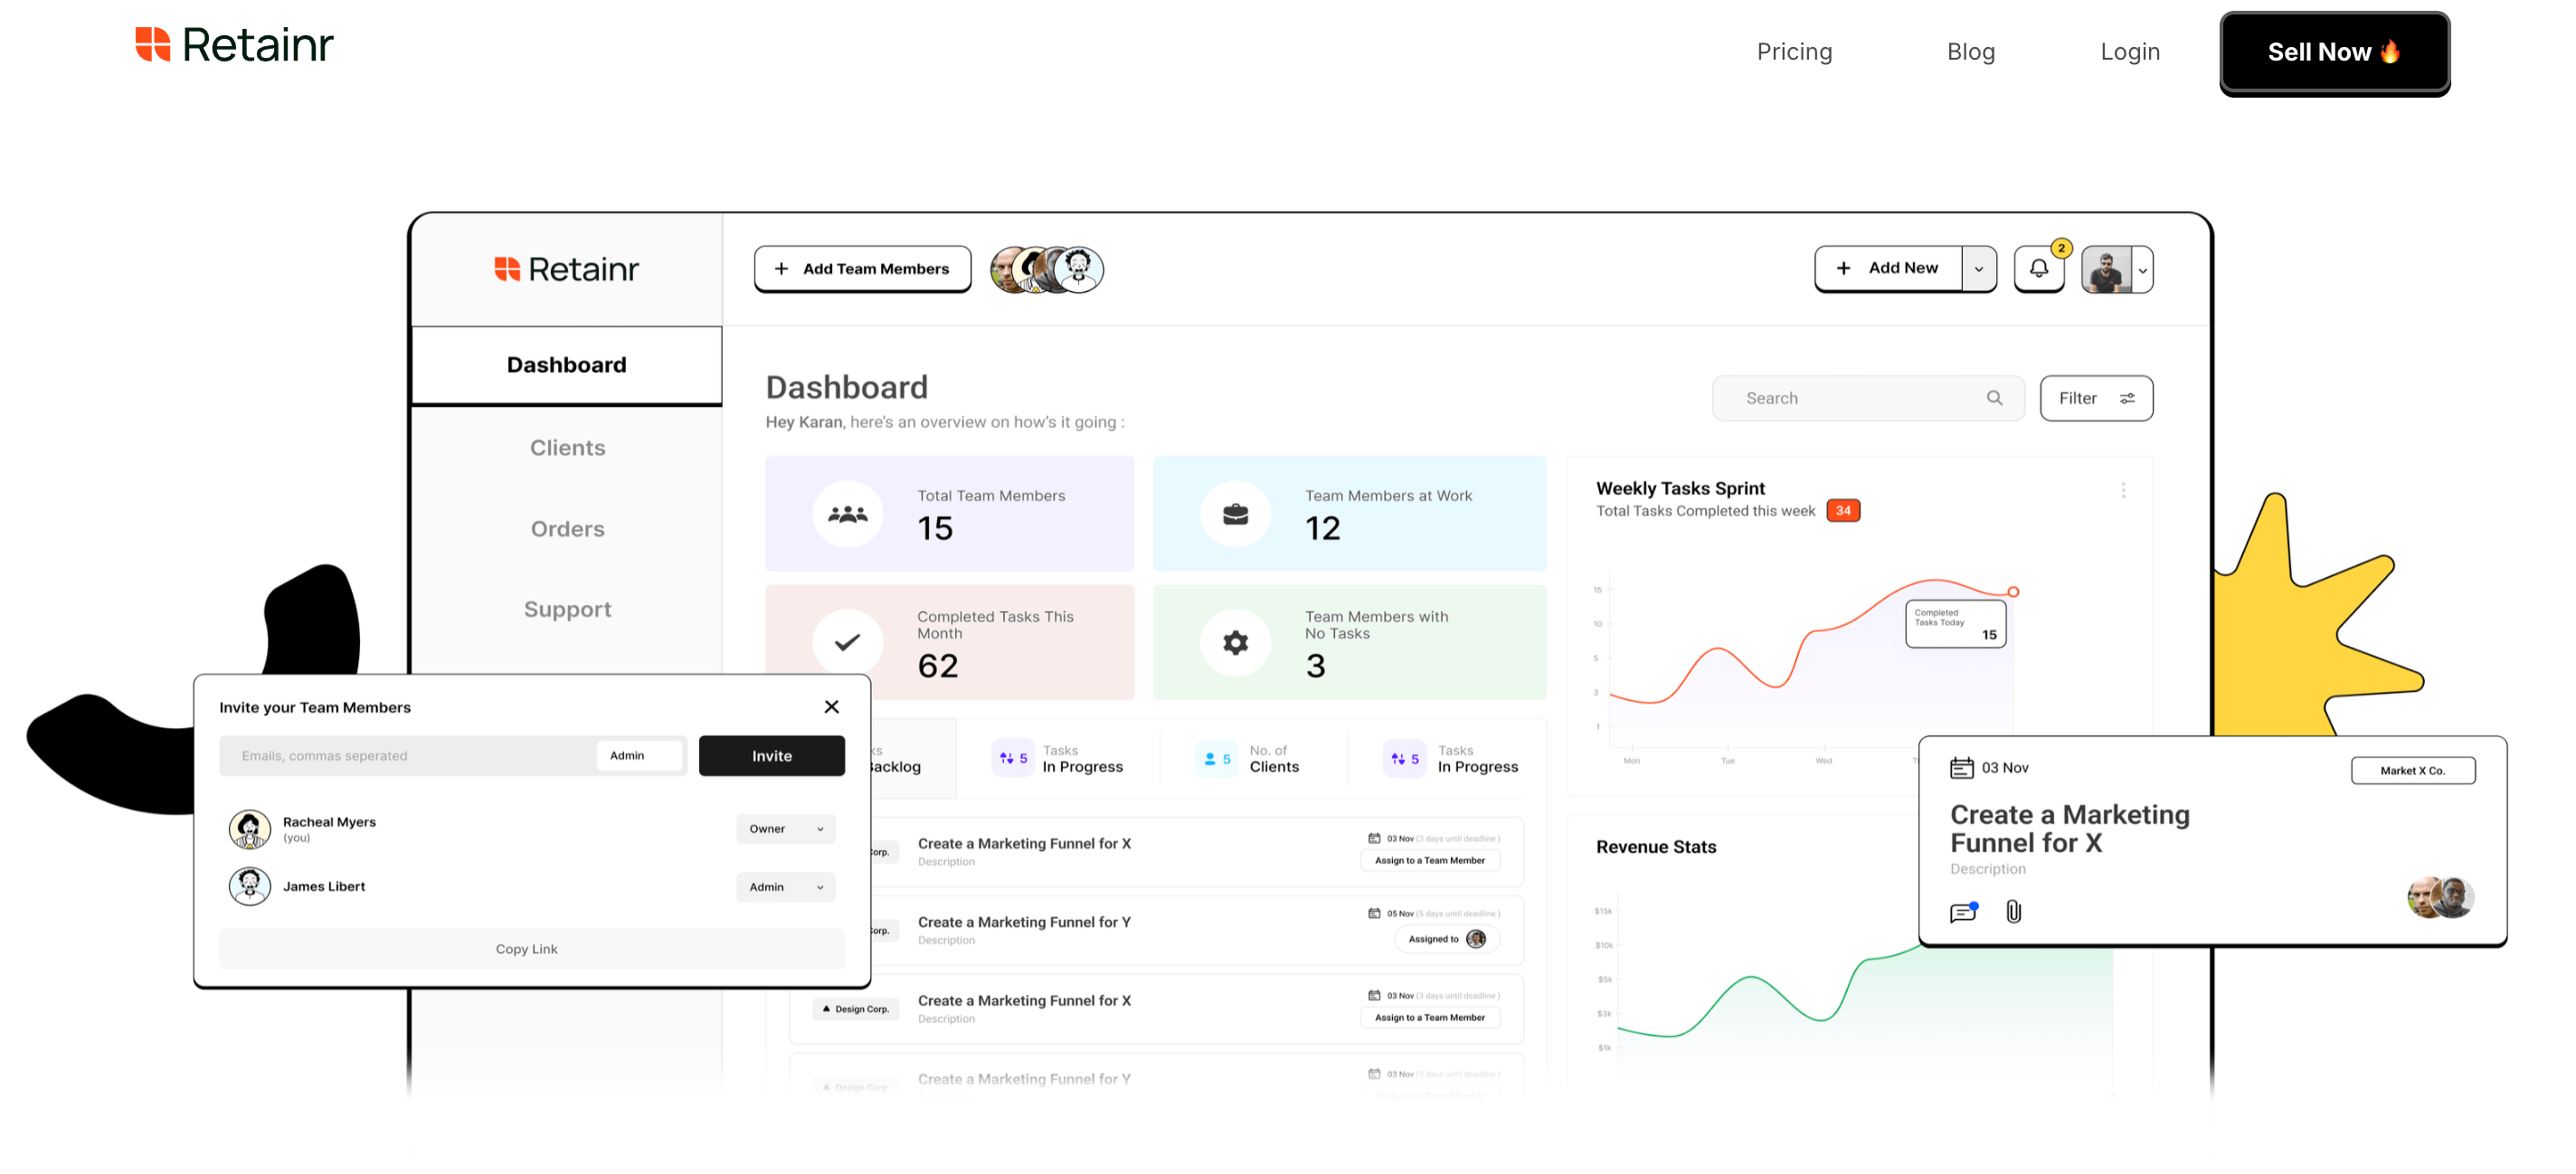Click the search magnifier icon
Viewport: 2576px width, 1174px height.
(x=1994, y=398)
